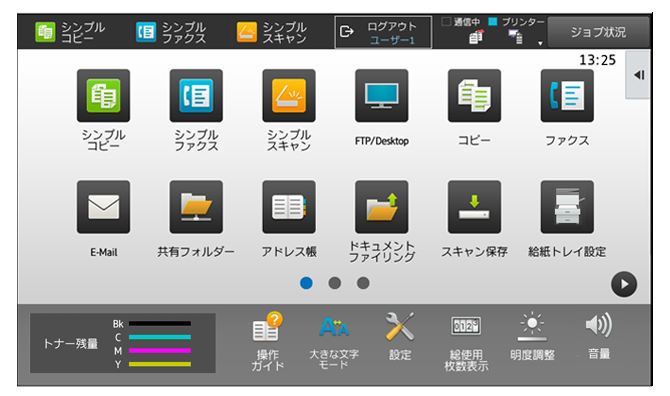Click ログアウト logout button for ユーザー1
Image resolution: width=670 pixels, height=396 pixels.
tap(383, 32)
